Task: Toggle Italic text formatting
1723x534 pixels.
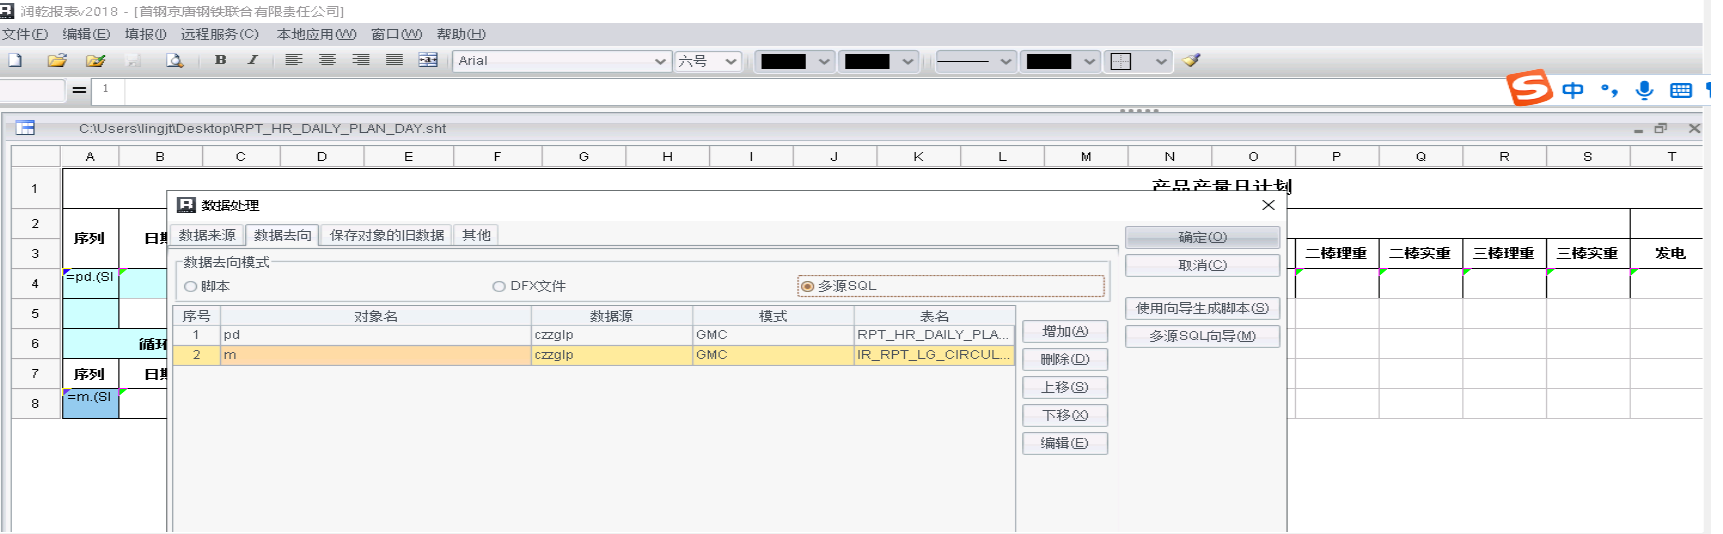Action: point(252,61)
